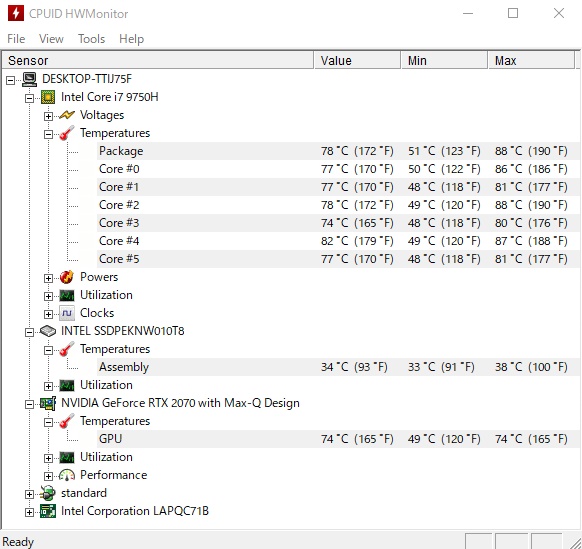Screen dimensions: 582x549
Task: Click the flame Powers icon
Action: tap(67, 277)
